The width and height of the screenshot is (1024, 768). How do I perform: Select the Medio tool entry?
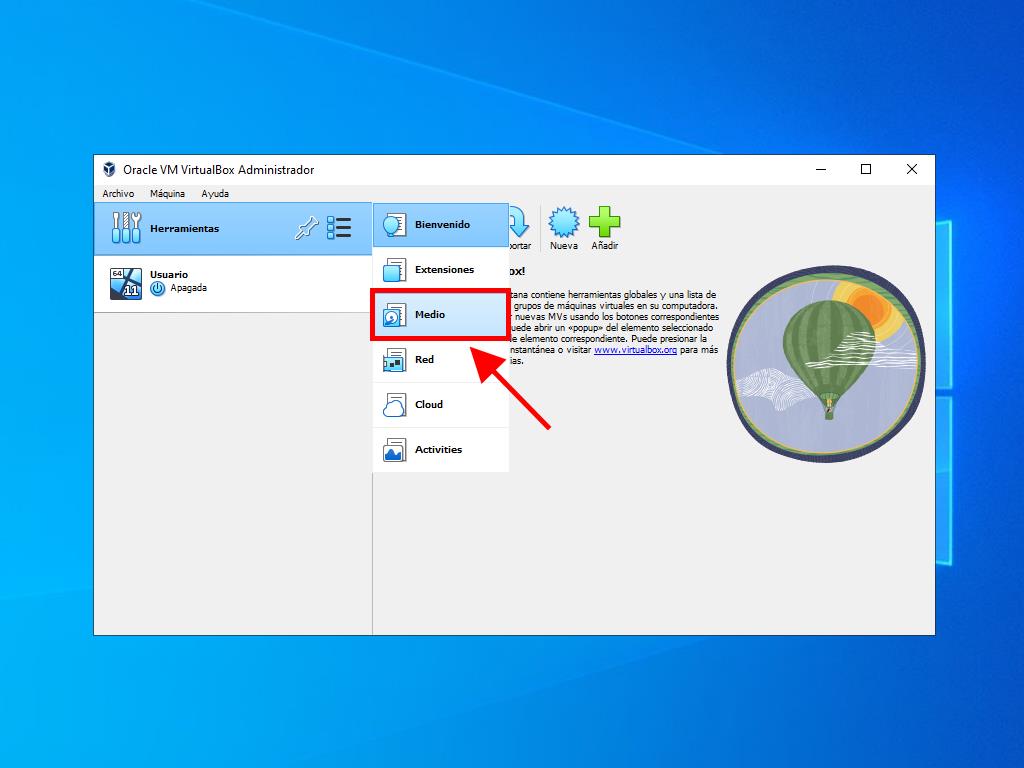click(440, 315)
